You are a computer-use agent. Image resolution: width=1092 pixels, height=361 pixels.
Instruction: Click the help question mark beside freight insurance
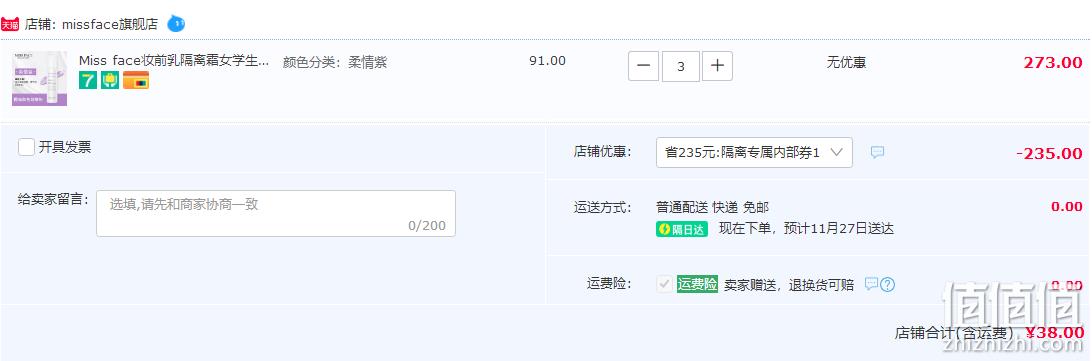coord(887,284)
